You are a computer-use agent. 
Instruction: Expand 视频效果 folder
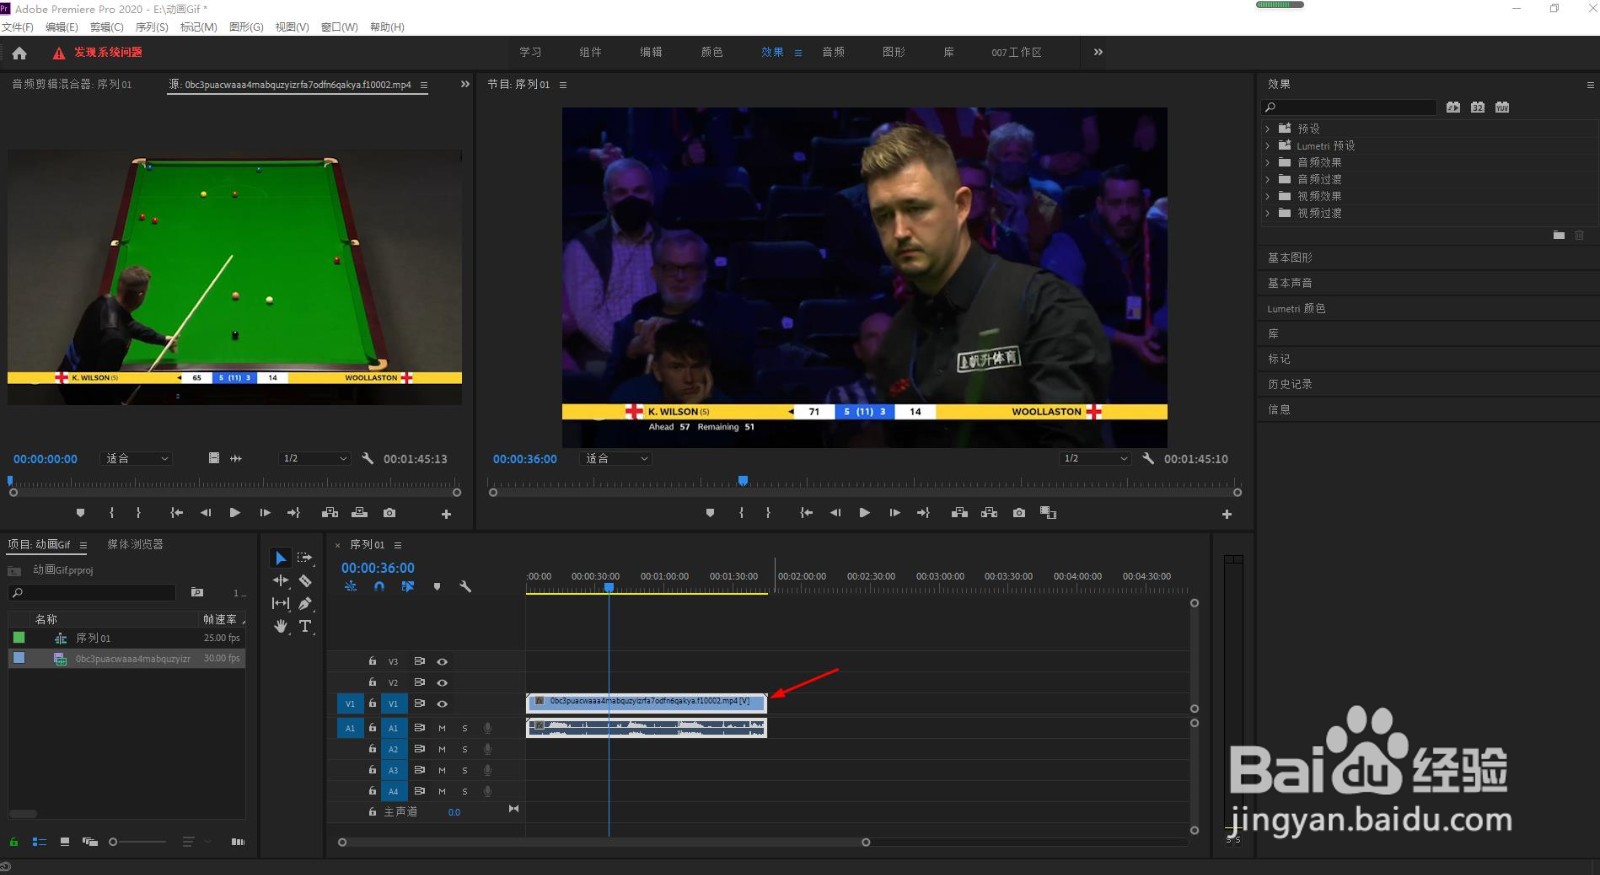tap(1267, 197)
